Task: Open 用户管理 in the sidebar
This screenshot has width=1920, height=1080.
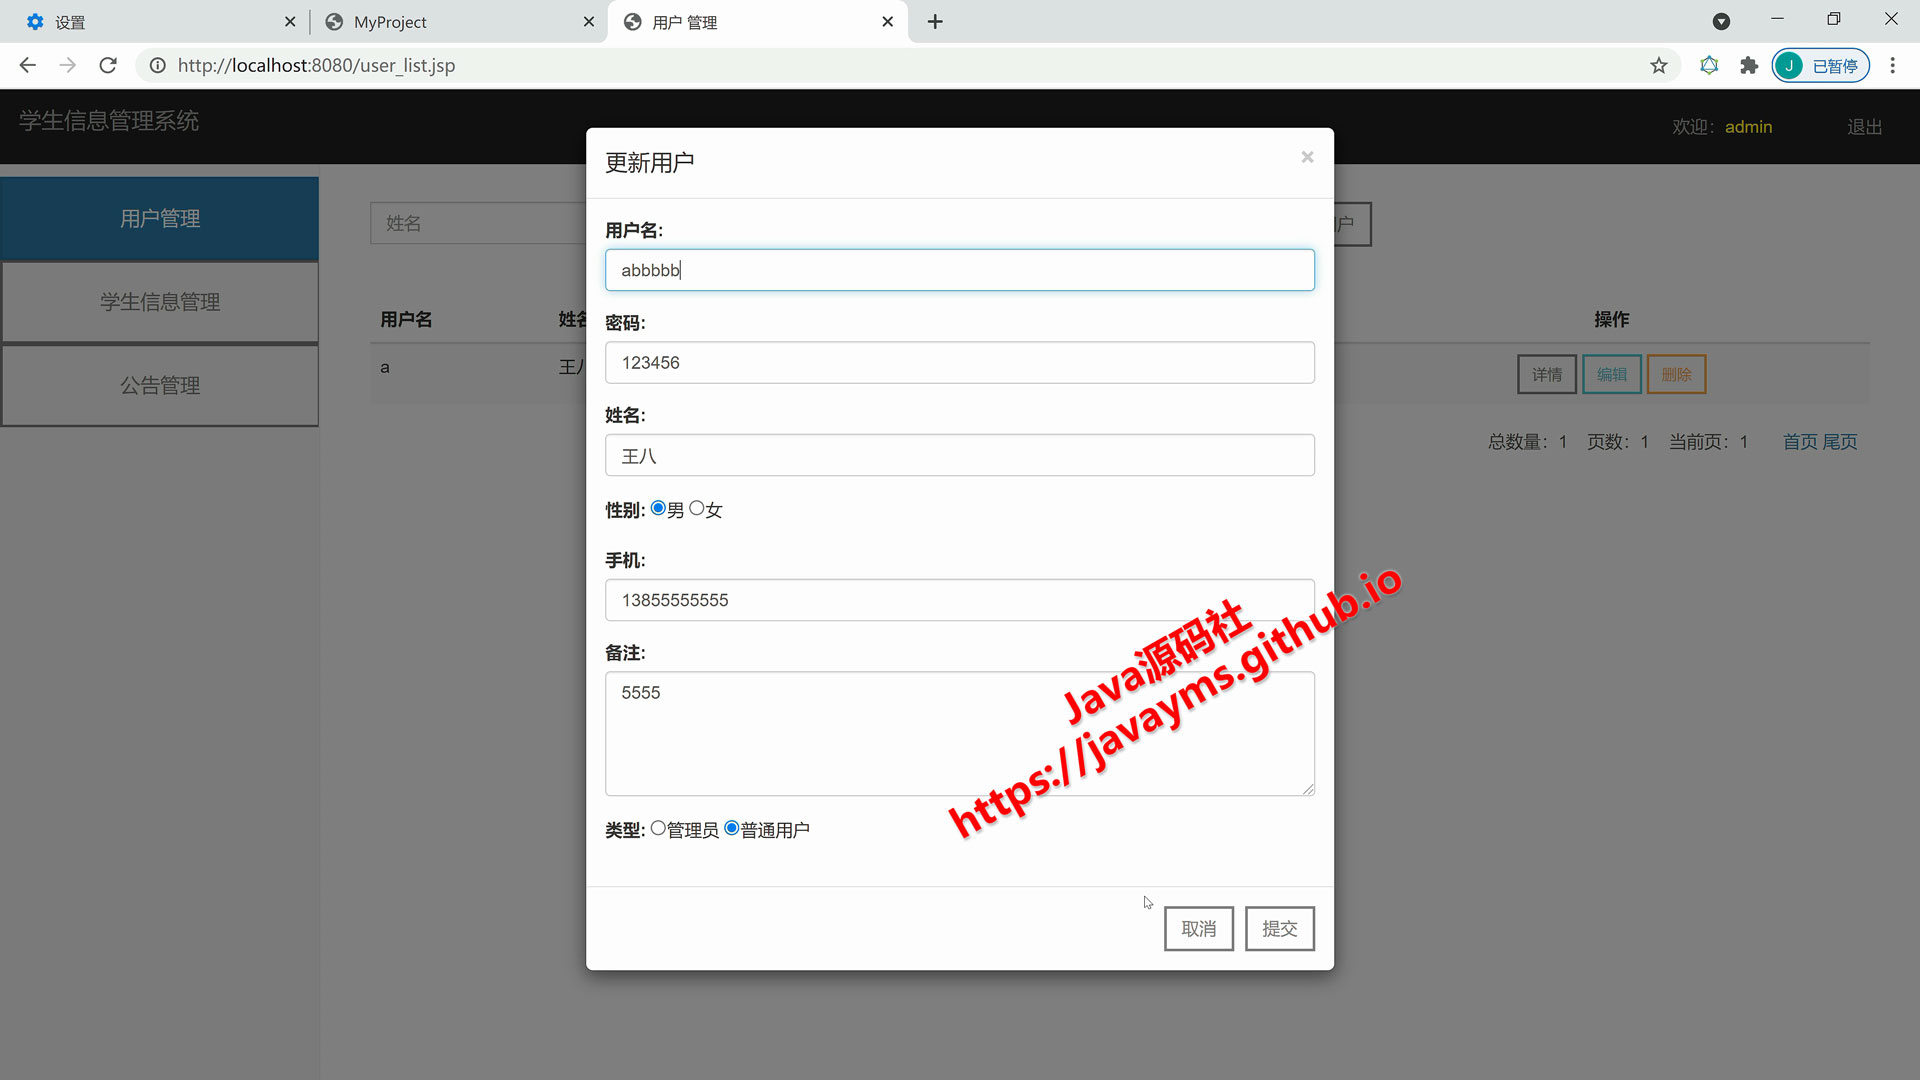Action: [160, 219]
